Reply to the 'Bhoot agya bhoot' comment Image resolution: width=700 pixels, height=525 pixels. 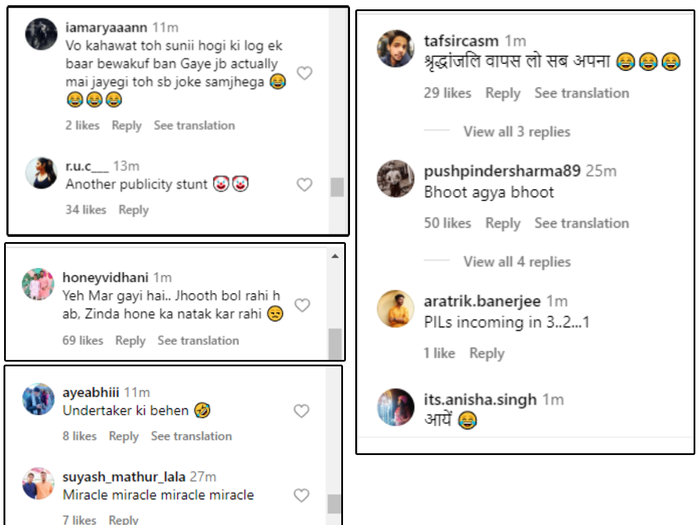click(x=502, y=223)
